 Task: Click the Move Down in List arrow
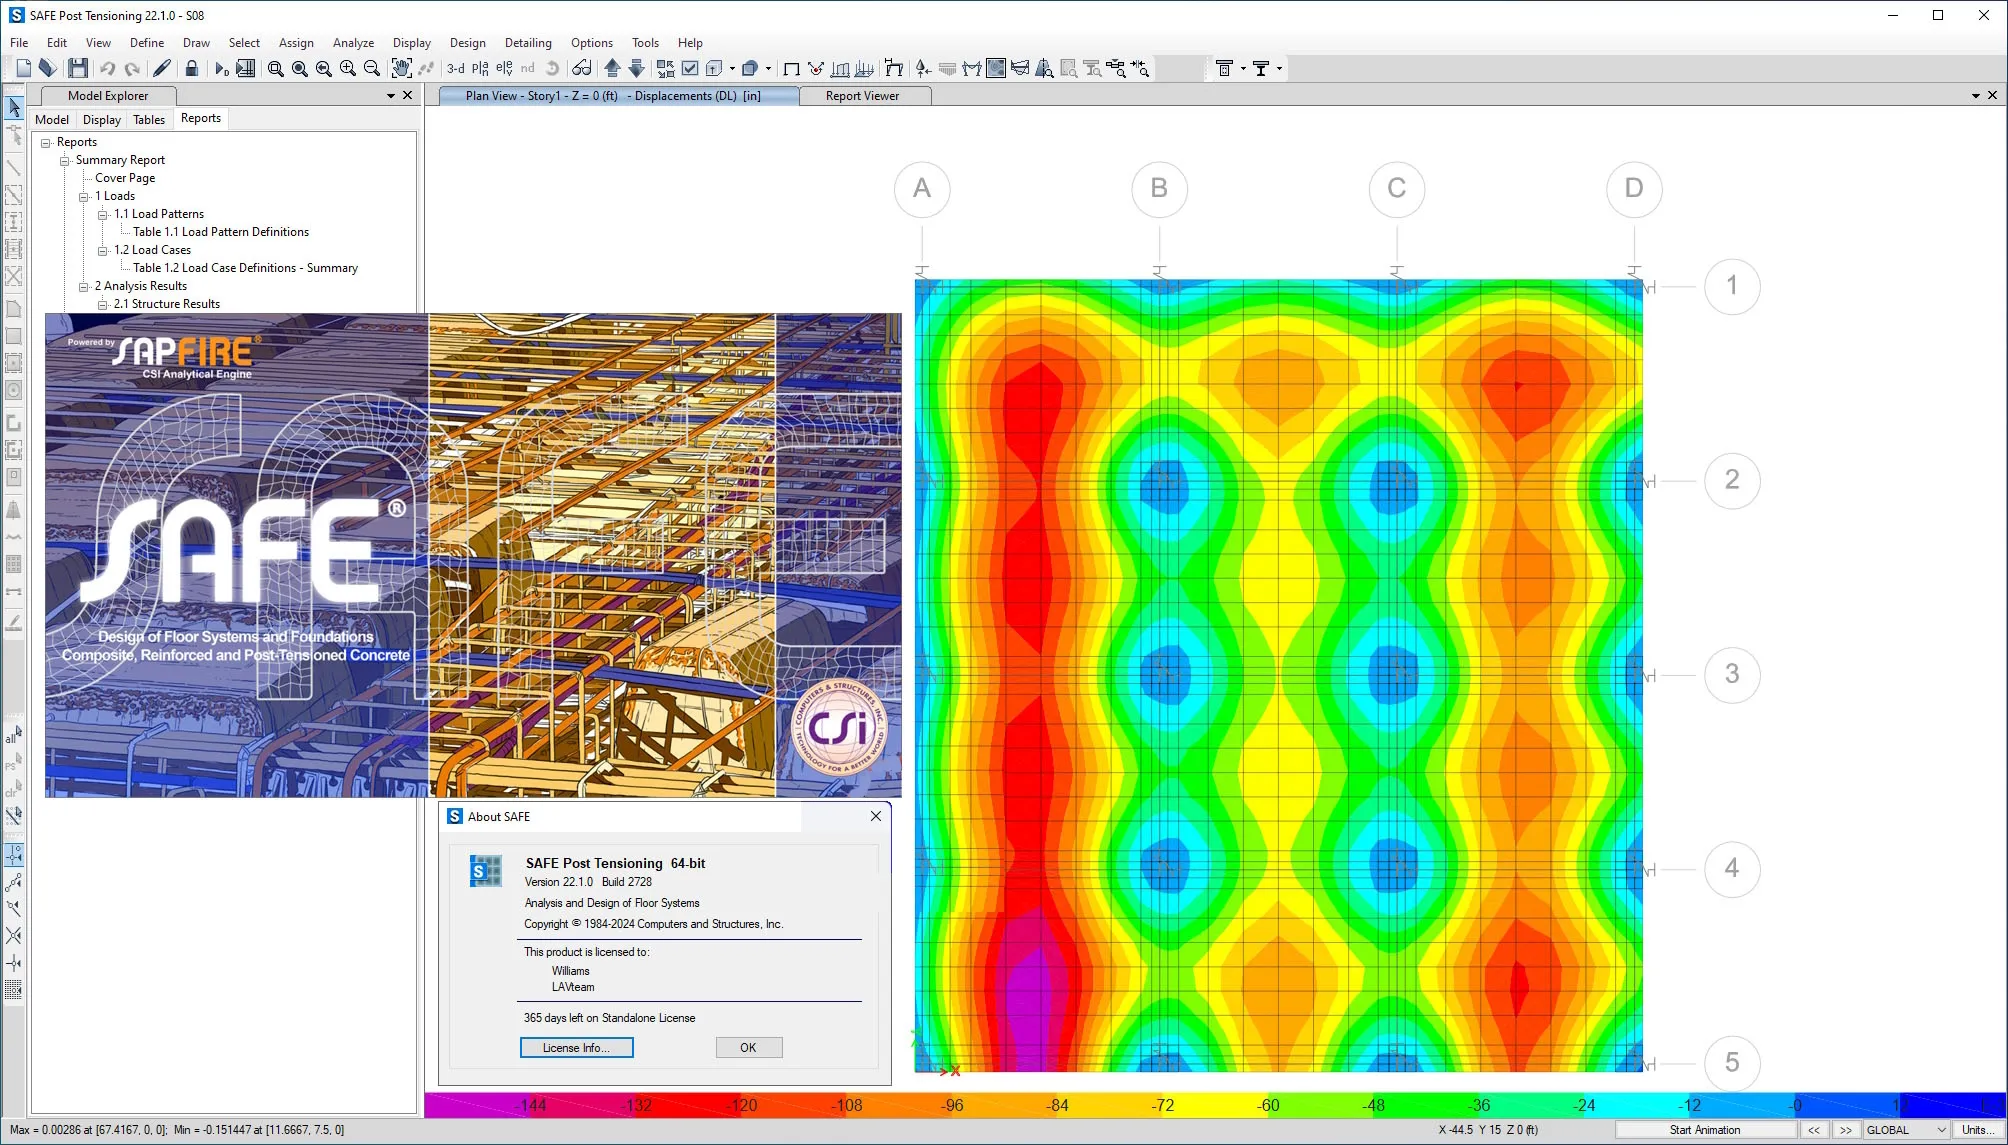pyautogui.click(x=636, y=68)
